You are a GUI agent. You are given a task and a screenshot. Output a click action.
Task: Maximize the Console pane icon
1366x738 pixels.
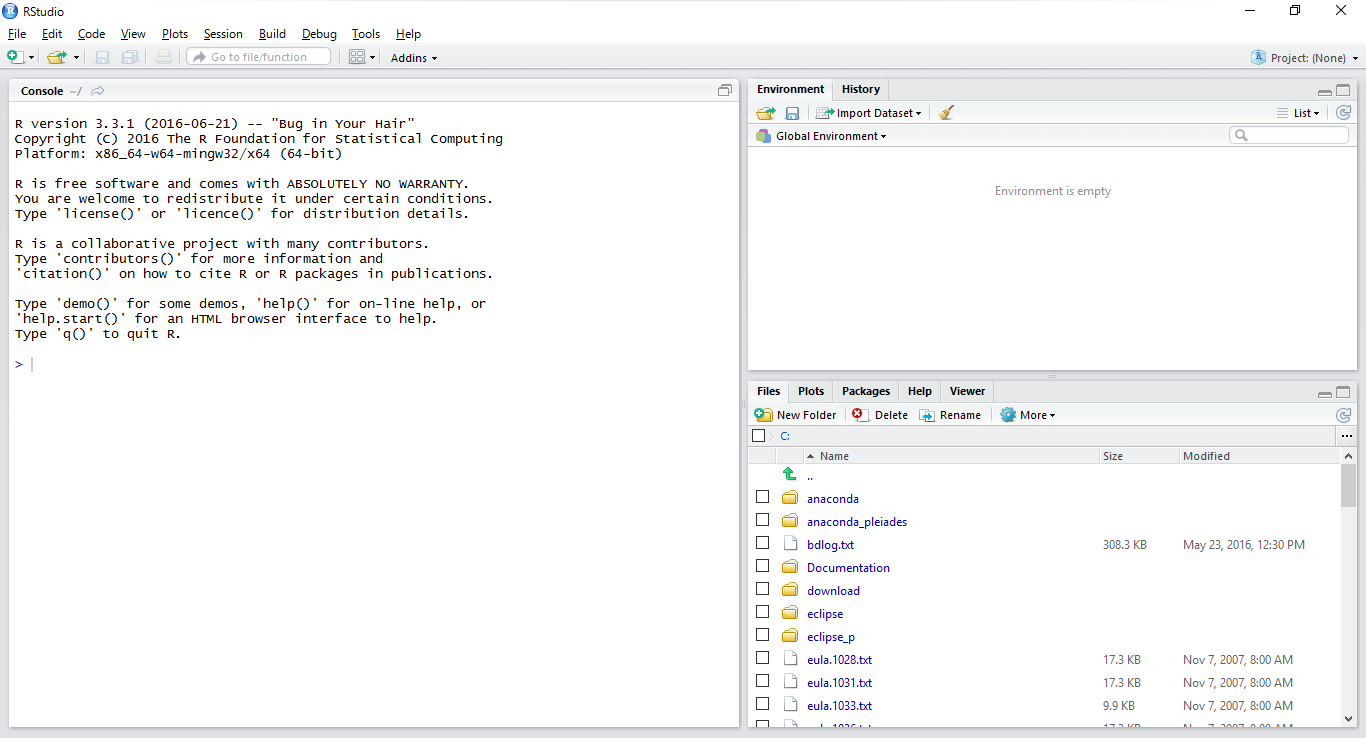click(725, 90)
